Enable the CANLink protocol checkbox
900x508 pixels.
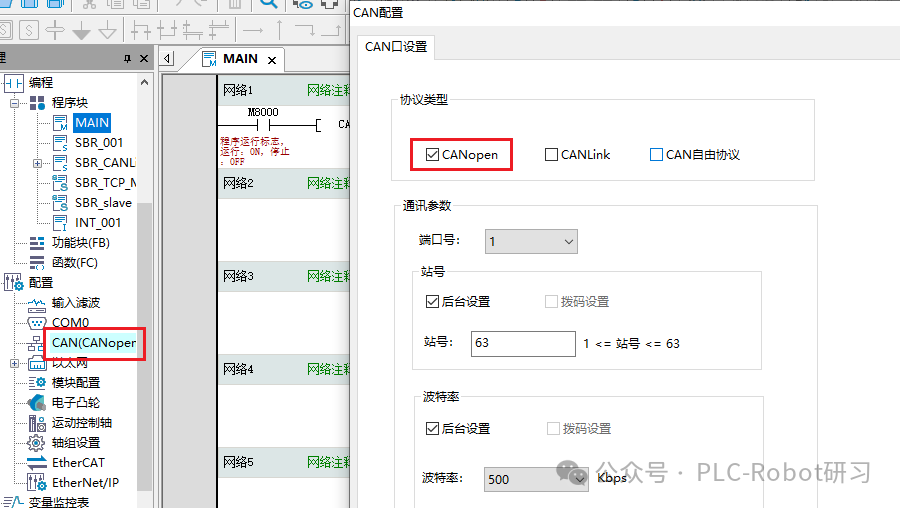551,155
